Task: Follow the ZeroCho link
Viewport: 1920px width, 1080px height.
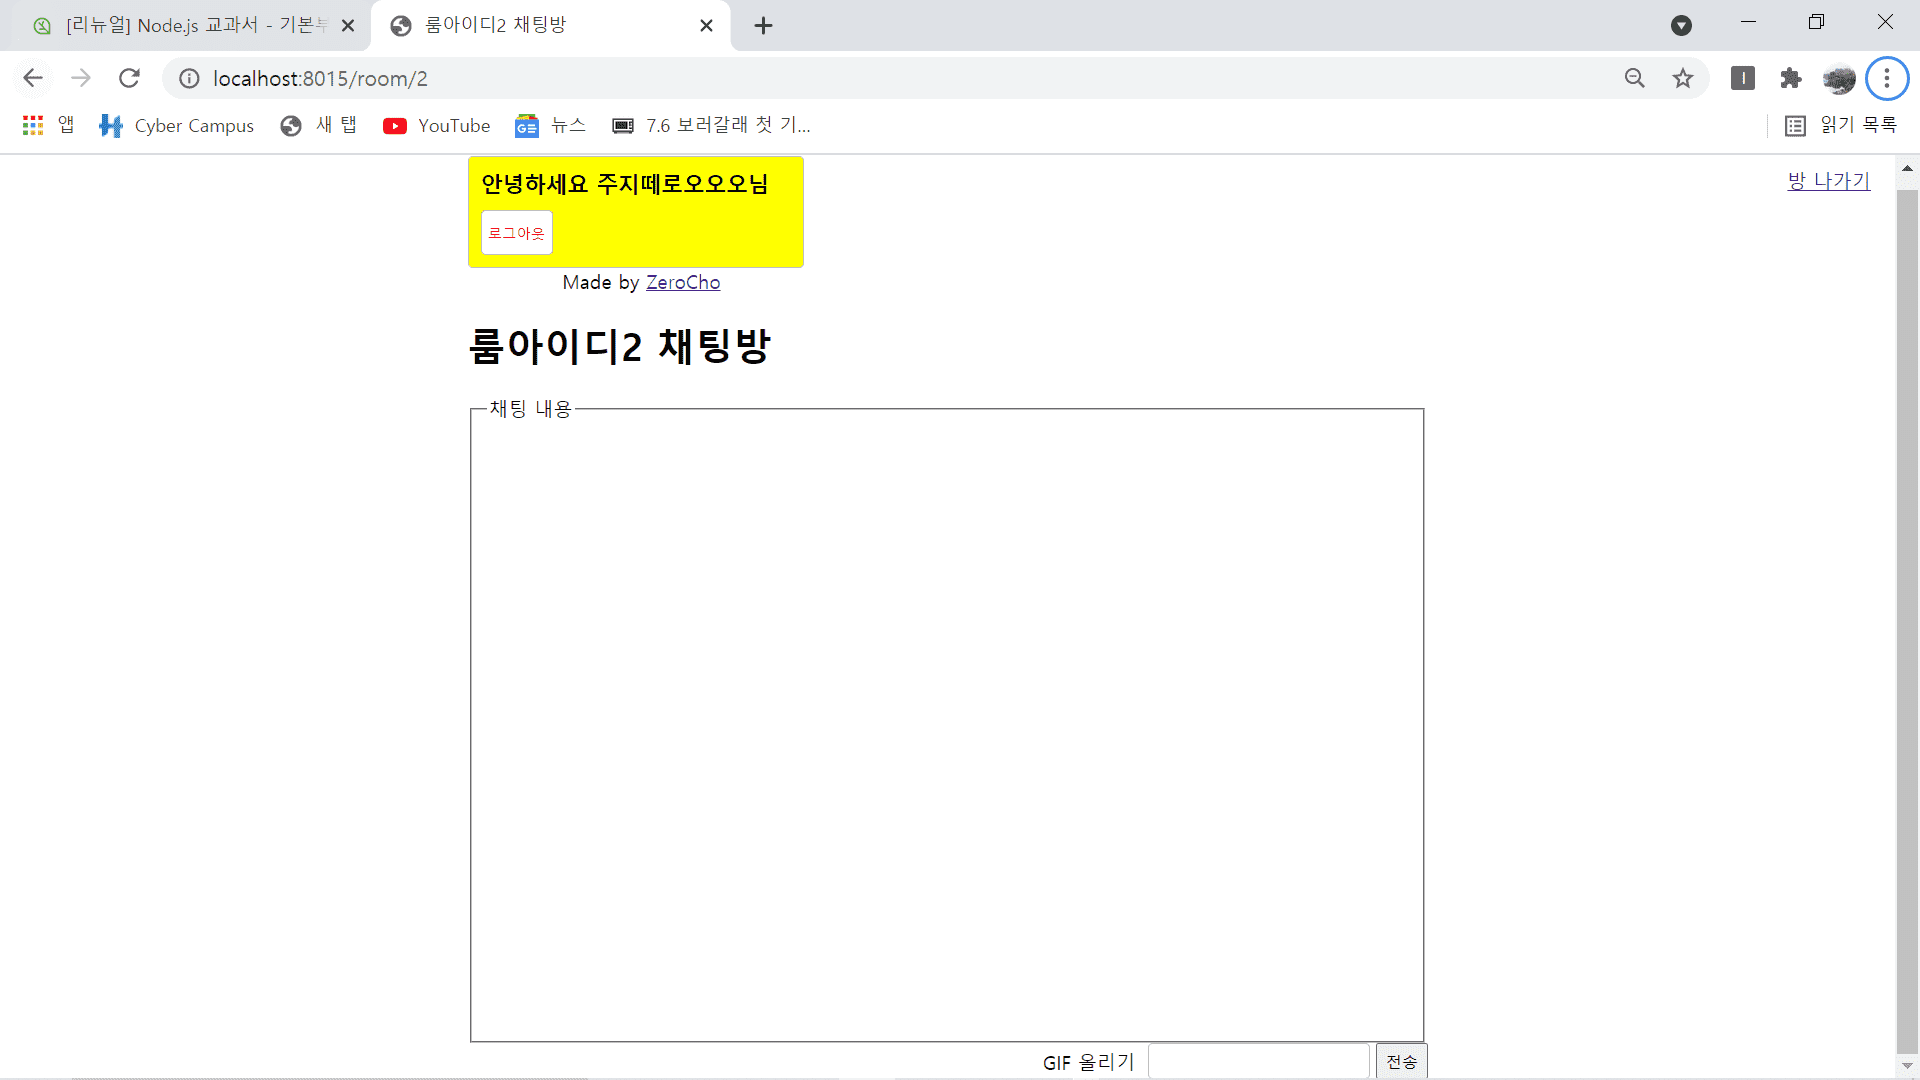Action: click(x=682, y=282)
